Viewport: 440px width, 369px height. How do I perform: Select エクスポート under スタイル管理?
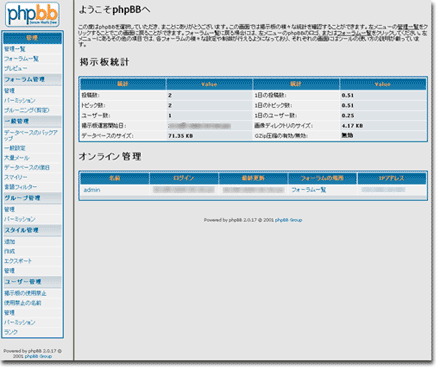[x=18, y=261]
